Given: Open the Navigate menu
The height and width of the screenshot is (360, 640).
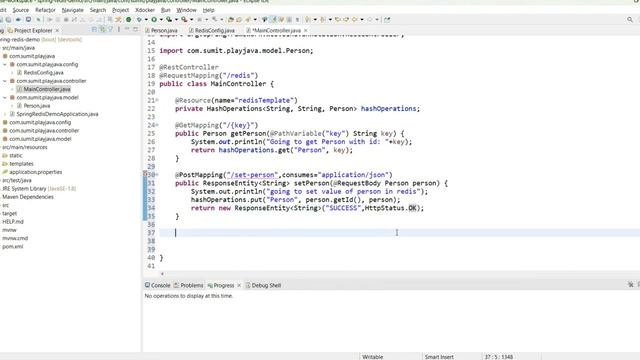Looking at the screenshot, I should point(73,10).
